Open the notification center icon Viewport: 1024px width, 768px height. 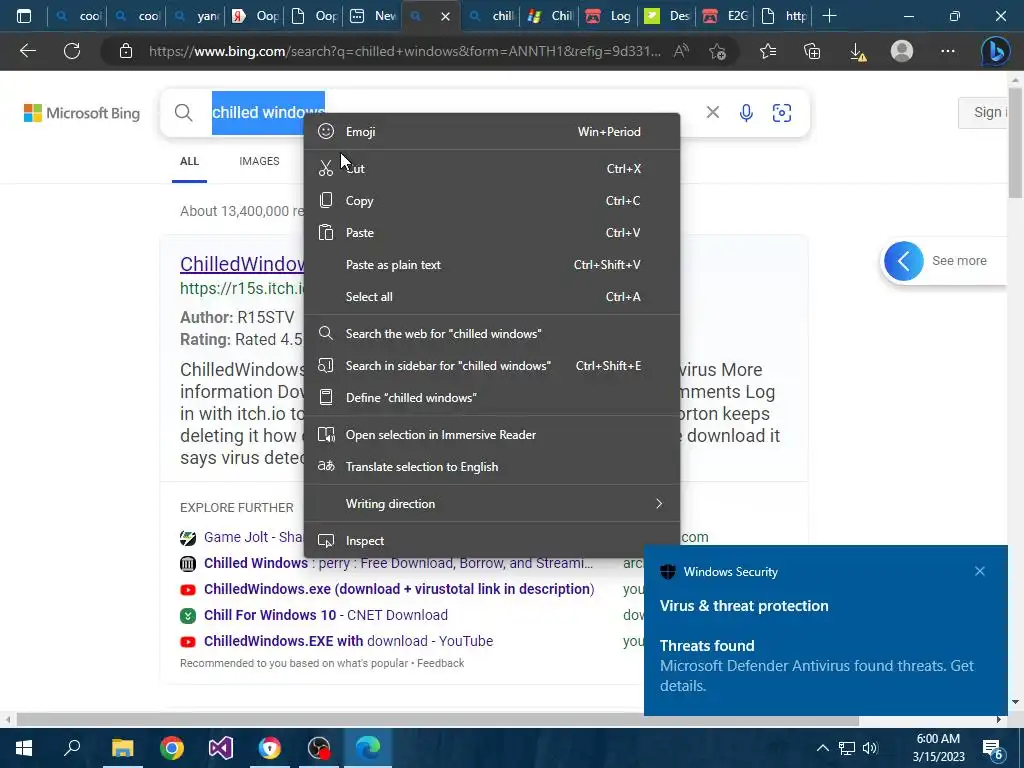(993, 750)
